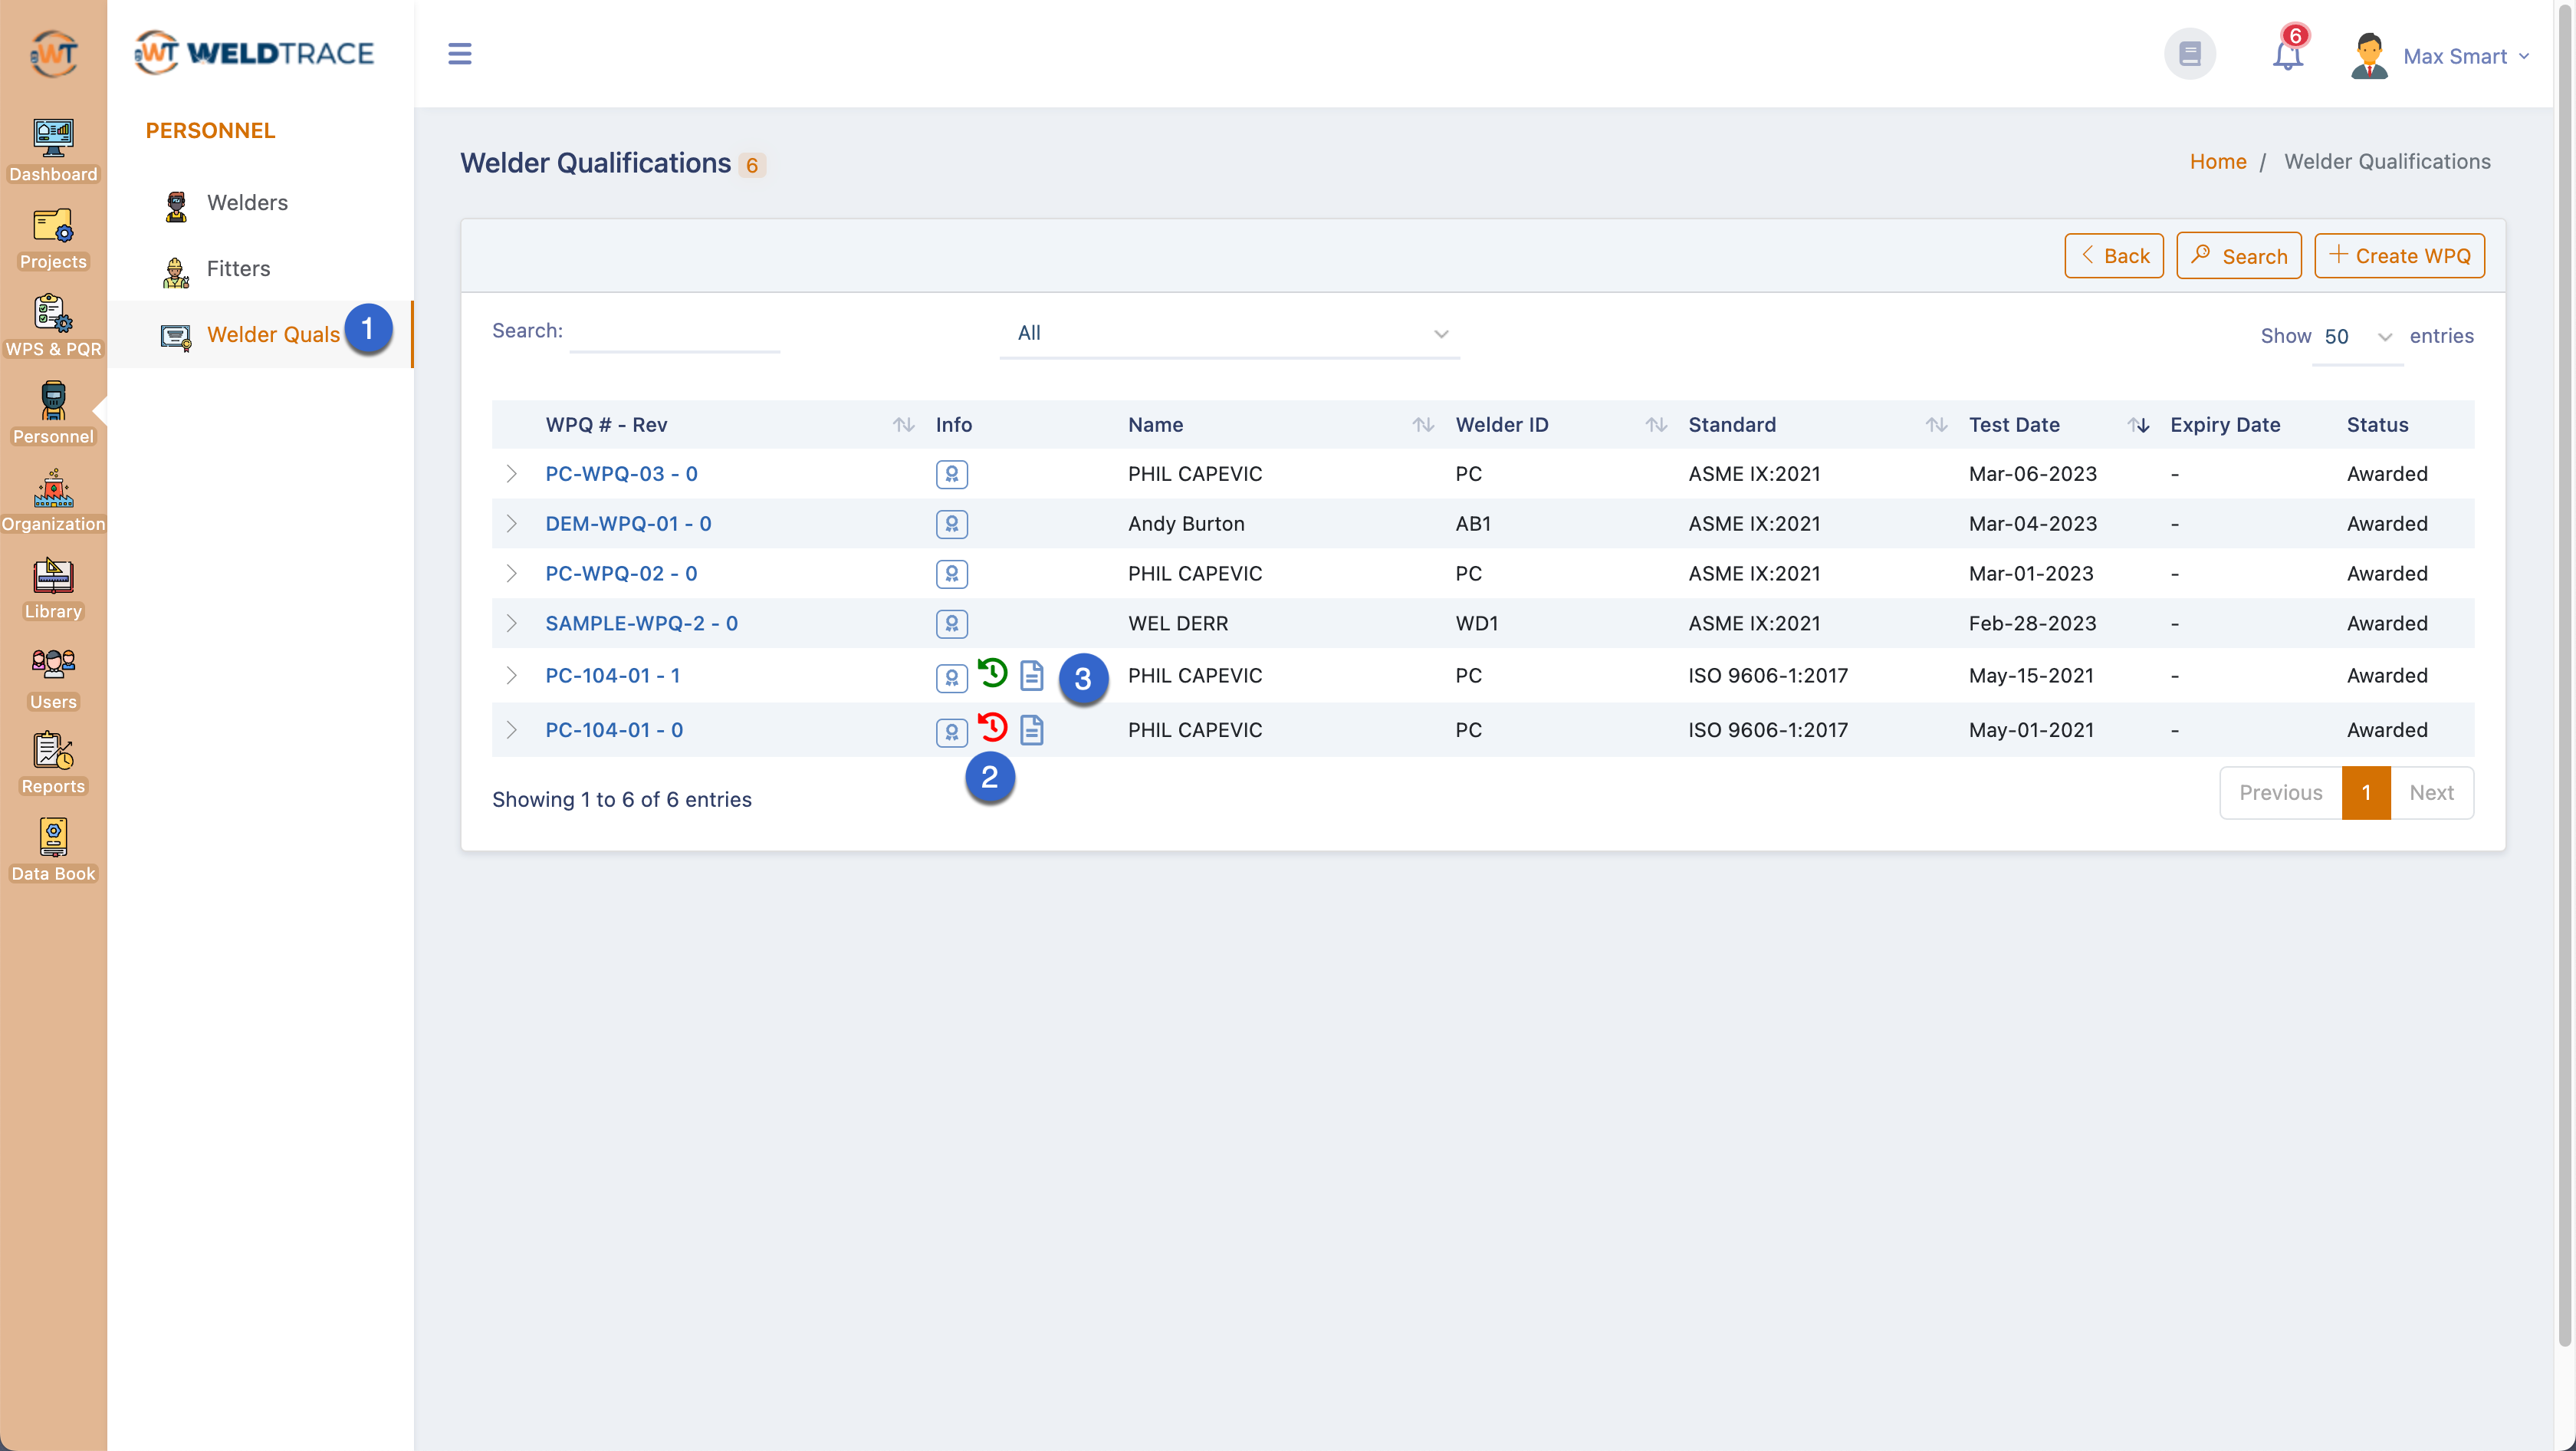Click red history icon for PC-104-01 - 0
Viewport: 2576px width, 1451px height.
[992, 727]
